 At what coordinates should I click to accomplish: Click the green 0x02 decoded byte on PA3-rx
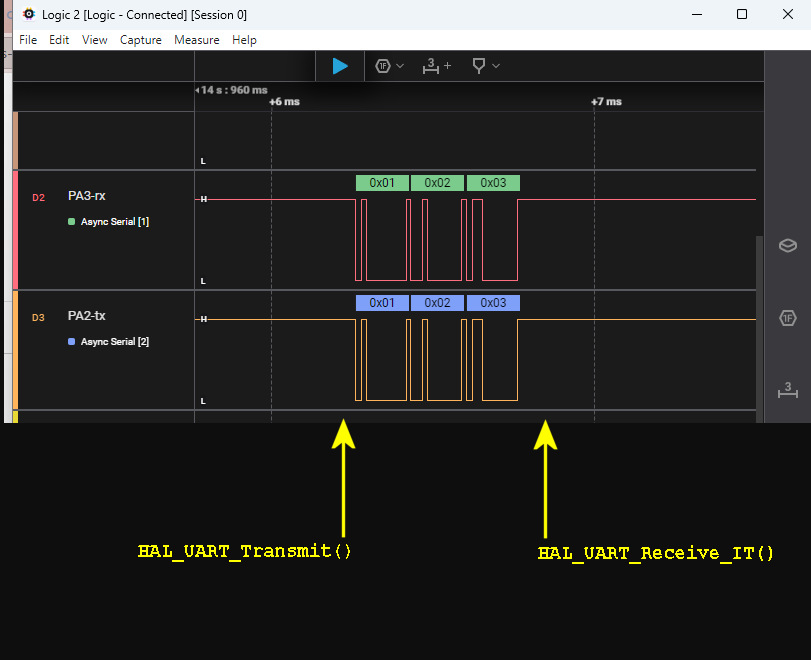point(438,183)
